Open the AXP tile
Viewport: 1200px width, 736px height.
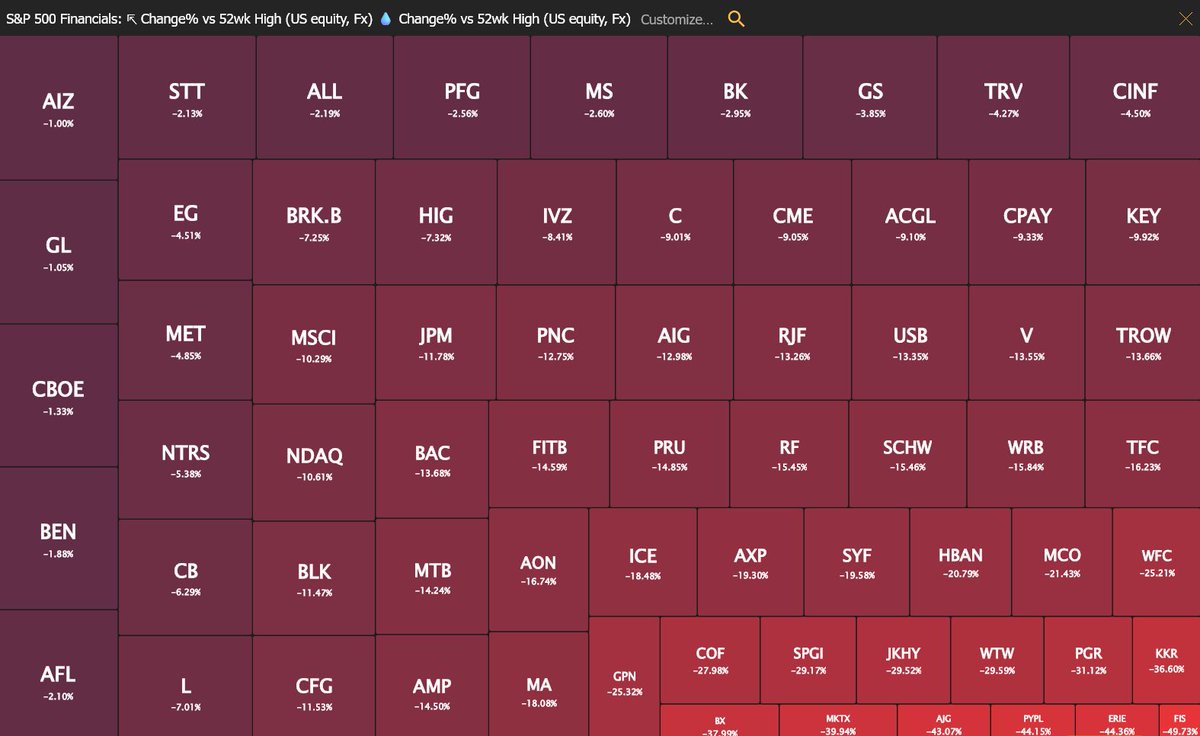click(x=751, y=562)
